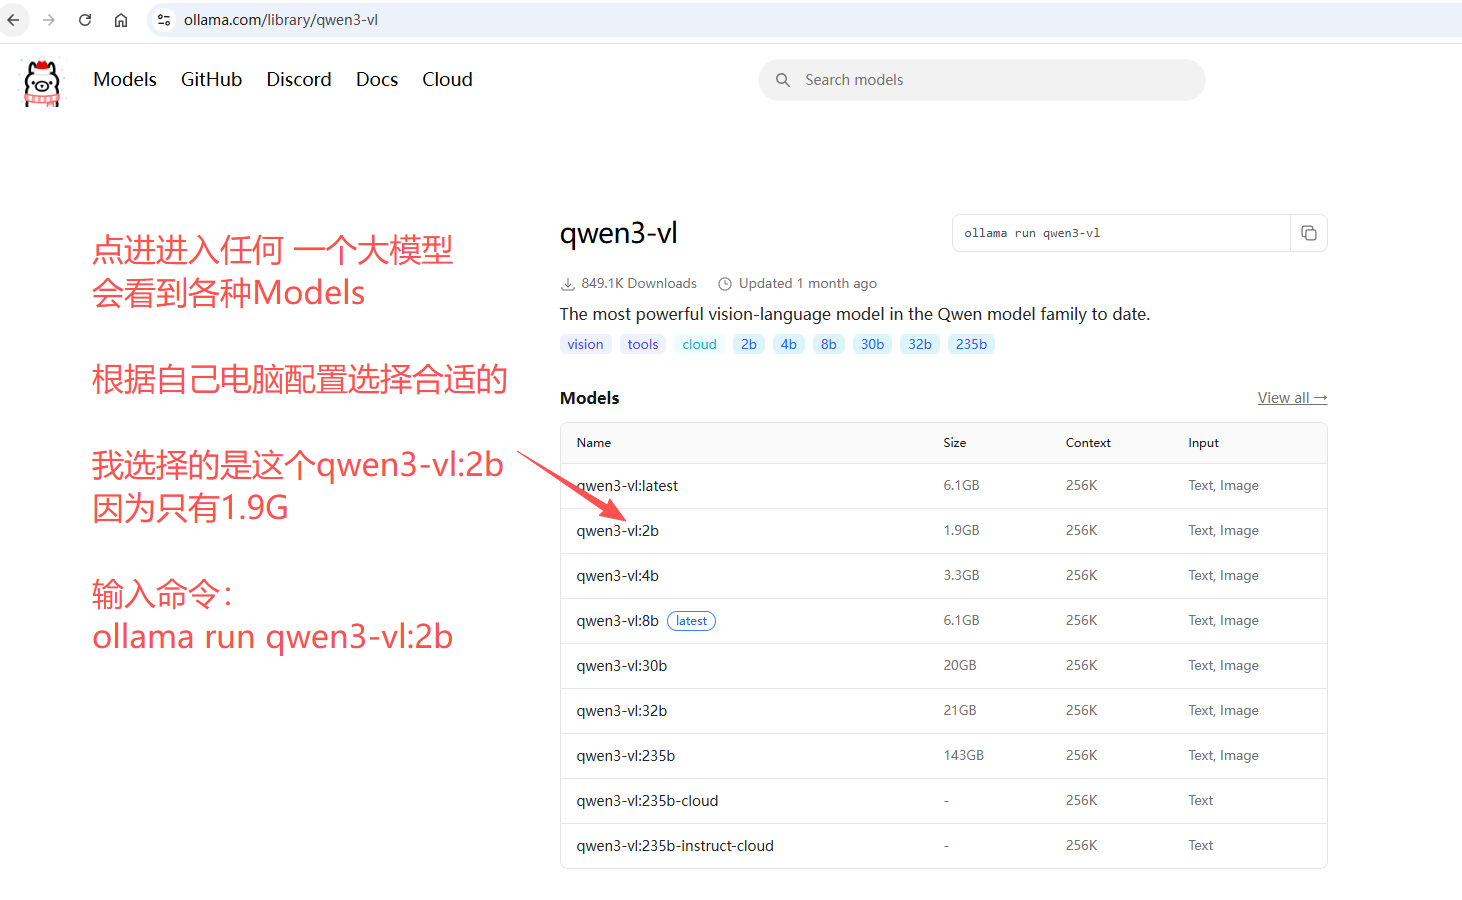This screenshot has height=900, width=1462.
Task: Select the ollama run qwen3-vl command box
Action: (x=1121, y=233)
